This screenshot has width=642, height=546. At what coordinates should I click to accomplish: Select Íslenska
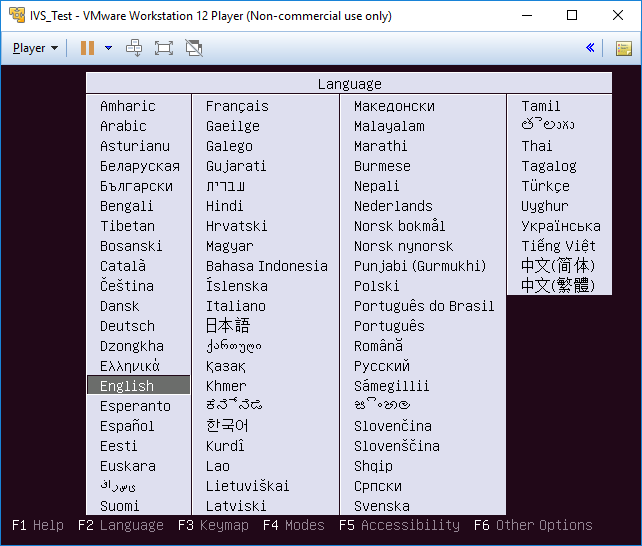click(237, 285)
